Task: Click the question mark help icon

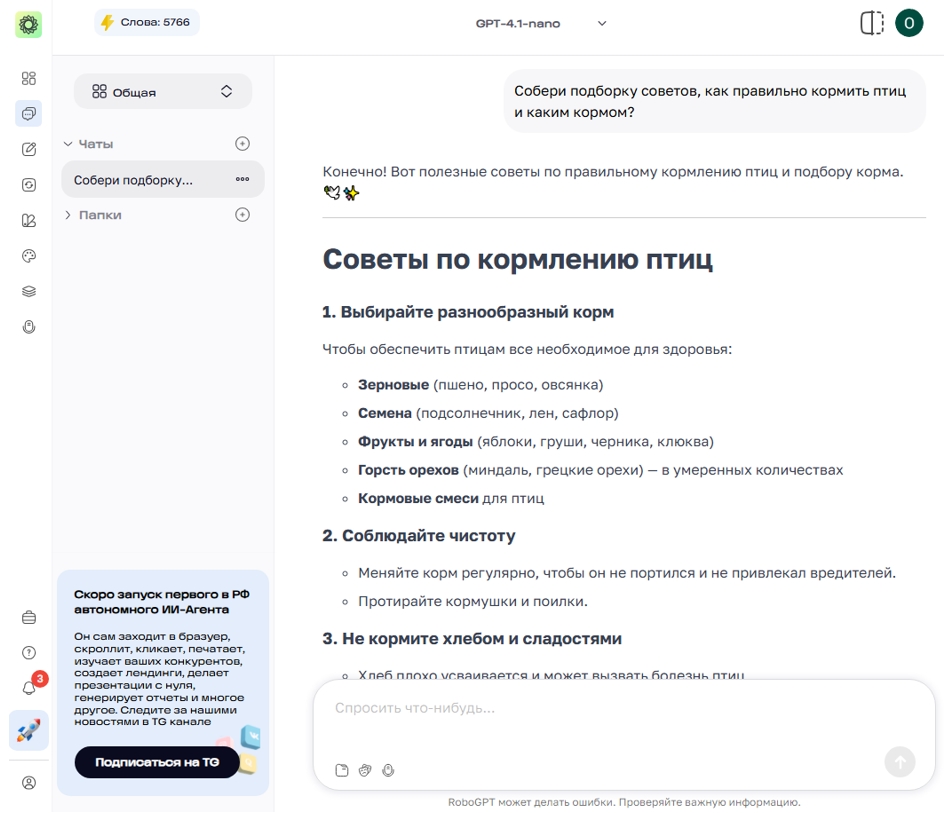Action: (x=28, y=653)
